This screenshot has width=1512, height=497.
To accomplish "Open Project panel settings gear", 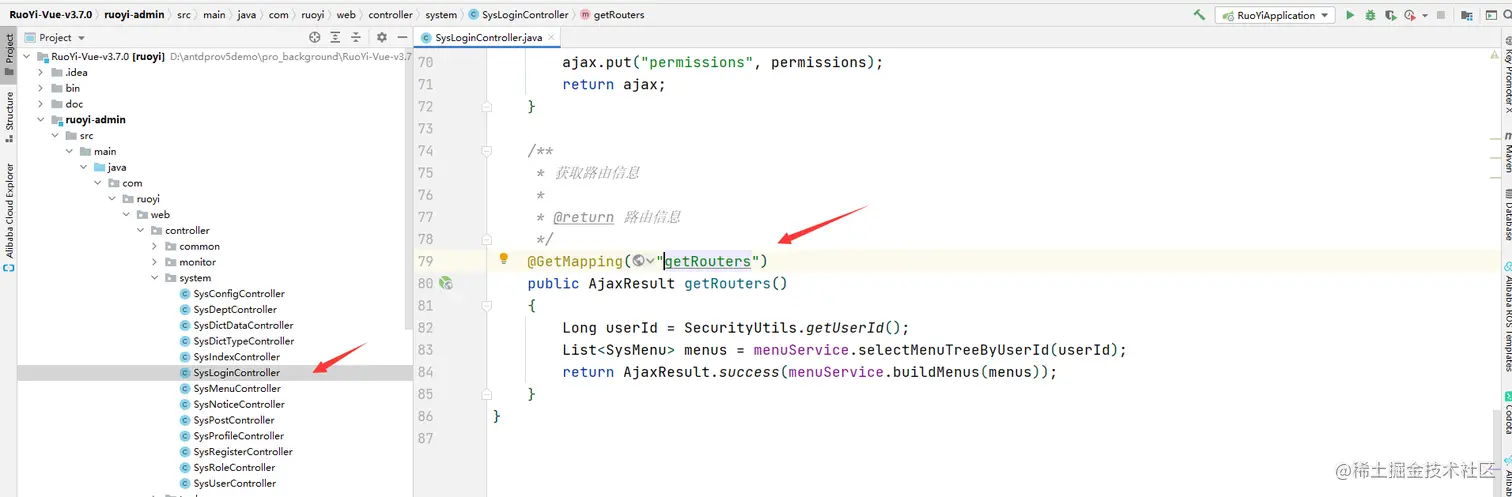I will click(x=381, y=37).
